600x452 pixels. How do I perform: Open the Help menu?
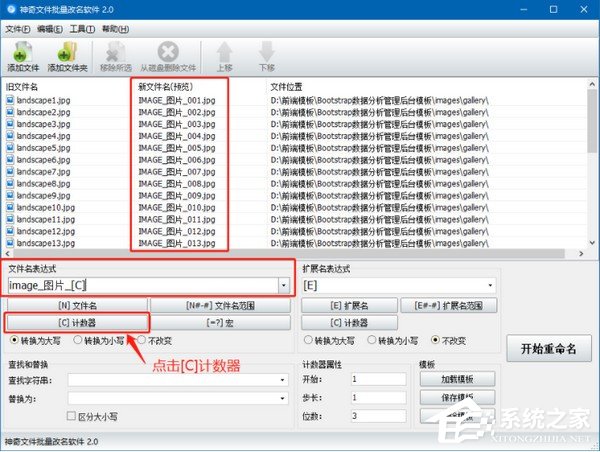click(115, 29)
